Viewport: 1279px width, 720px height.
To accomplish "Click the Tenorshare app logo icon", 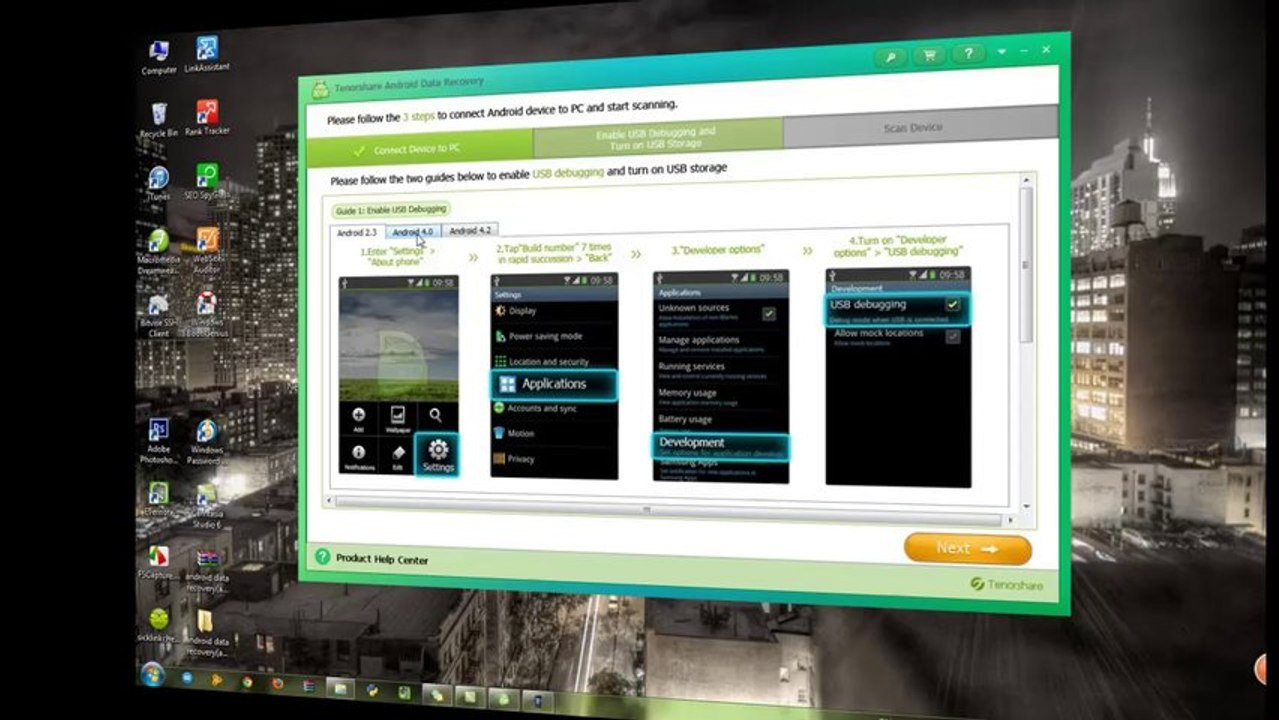I will pyautogui.click(x=320, y=90).
